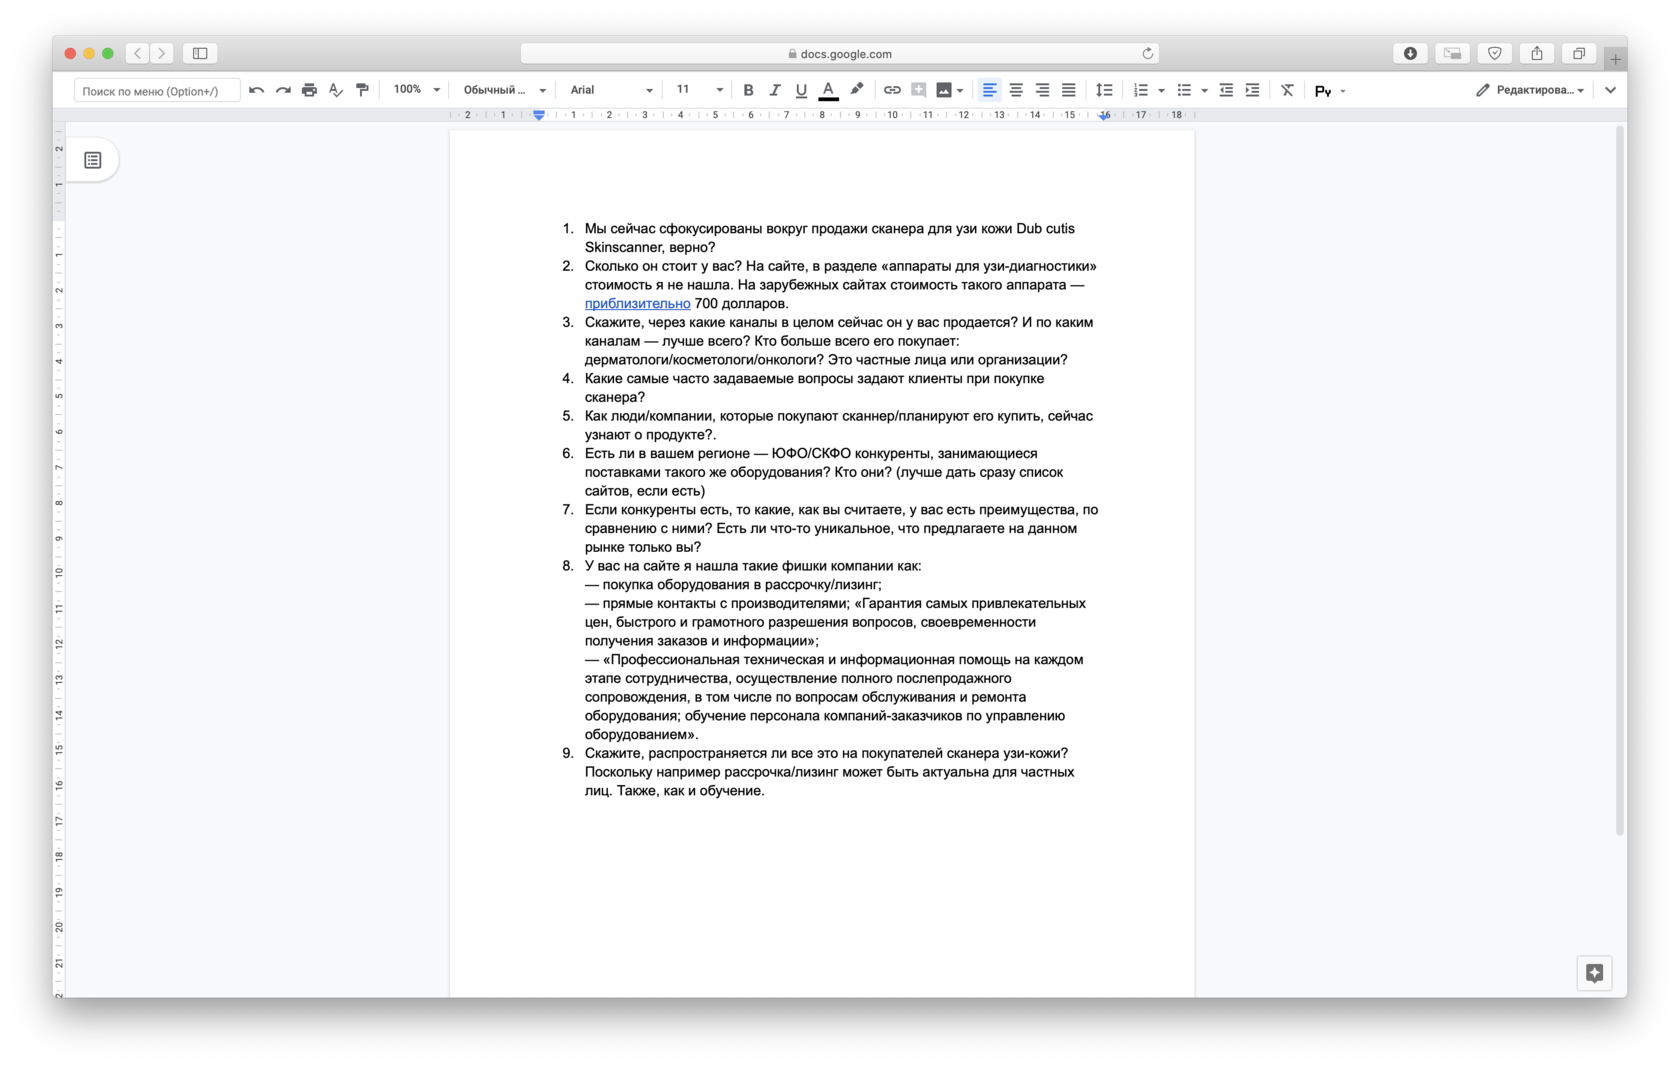Open the highlight color marker
The height and width of the screenshot is (1067, 1680).
click(x=857, y=90)
